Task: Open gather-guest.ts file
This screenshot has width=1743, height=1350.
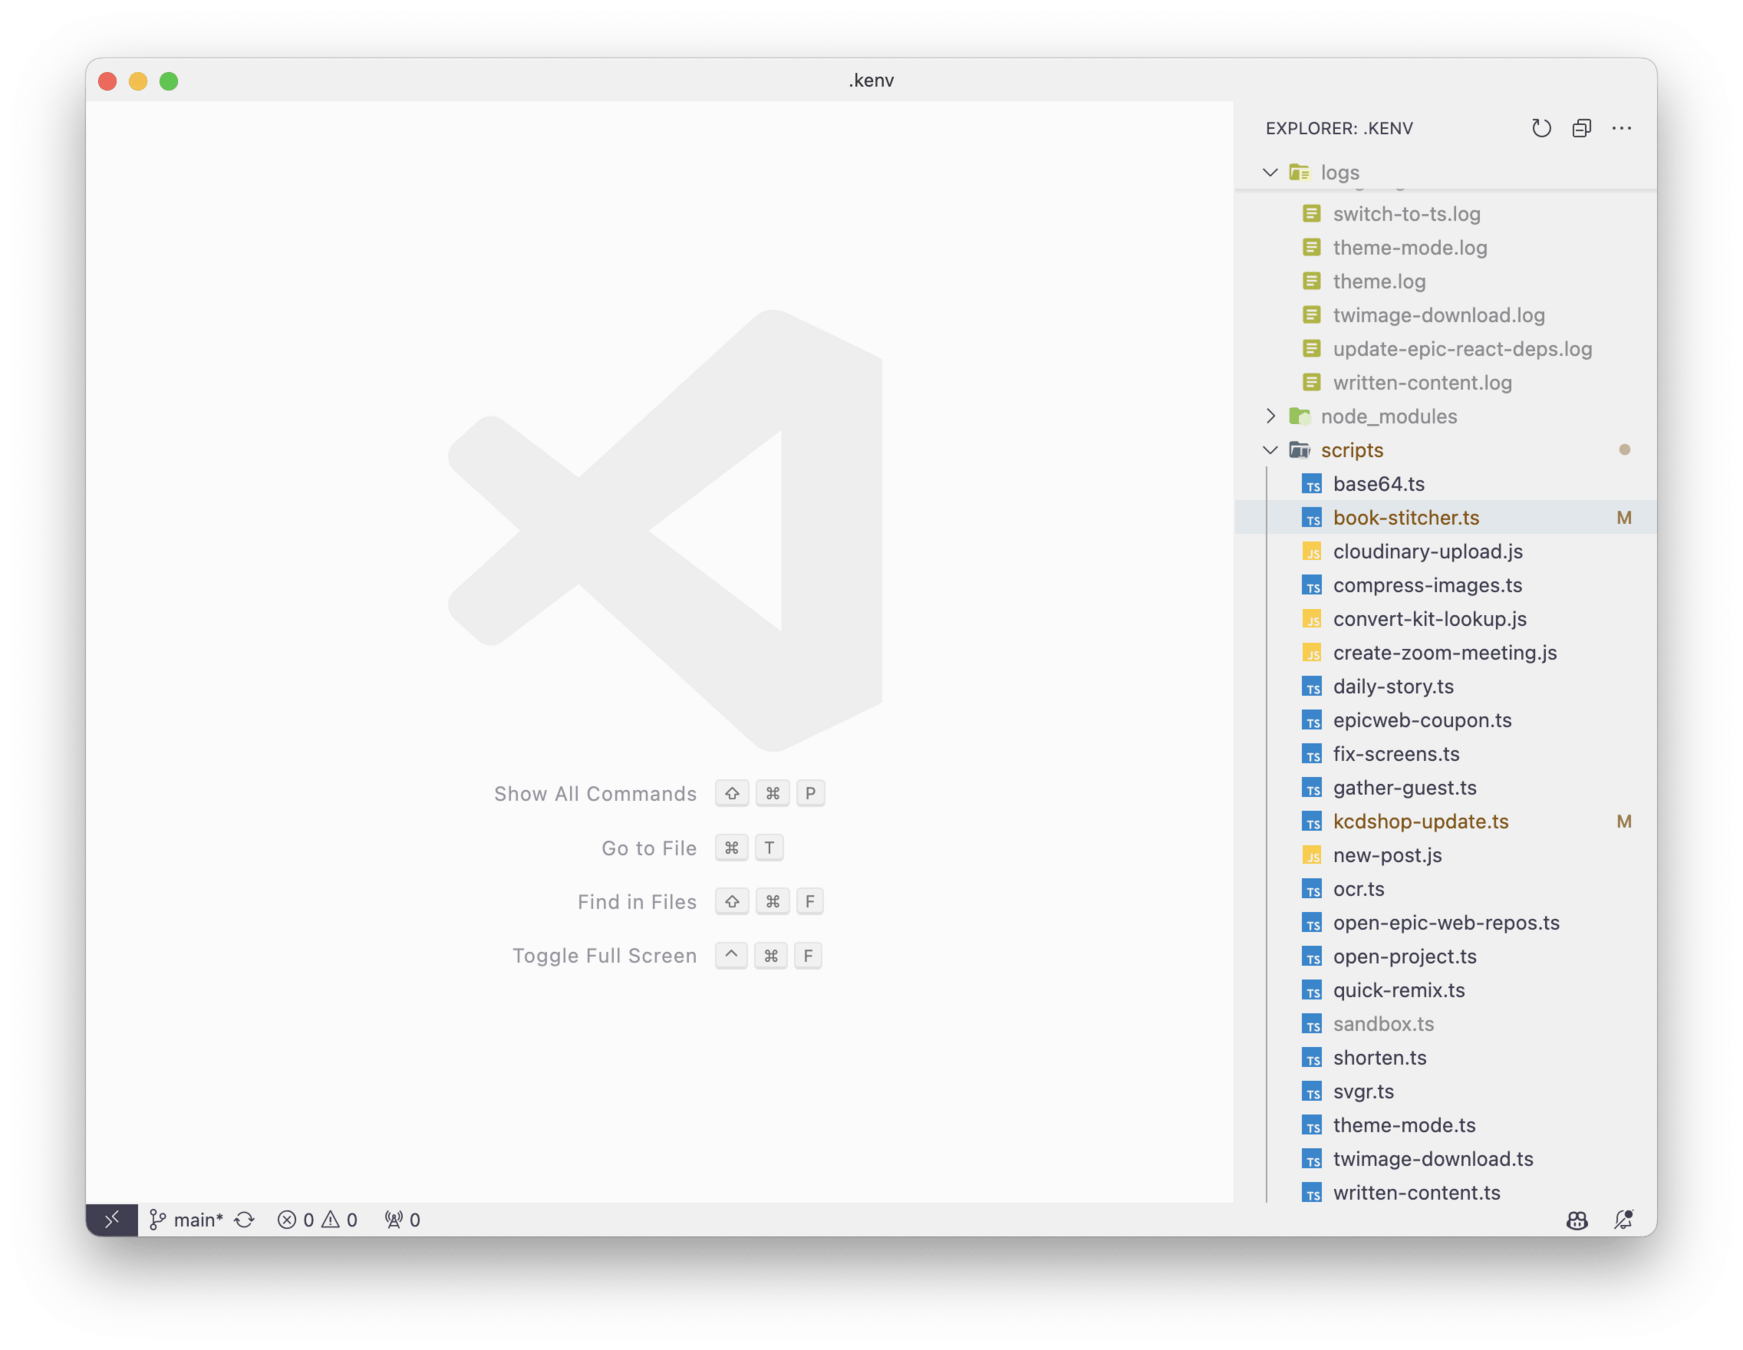Action: click(1446, 788)
